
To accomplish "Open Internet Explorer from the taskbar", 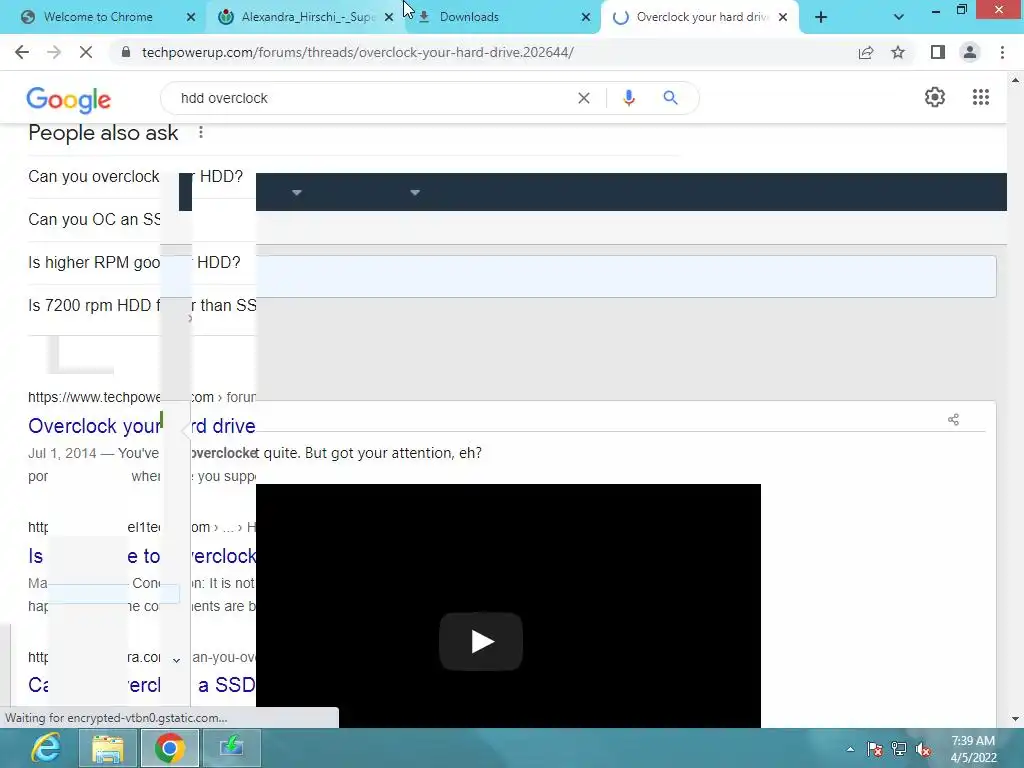I will pos(46,748).
